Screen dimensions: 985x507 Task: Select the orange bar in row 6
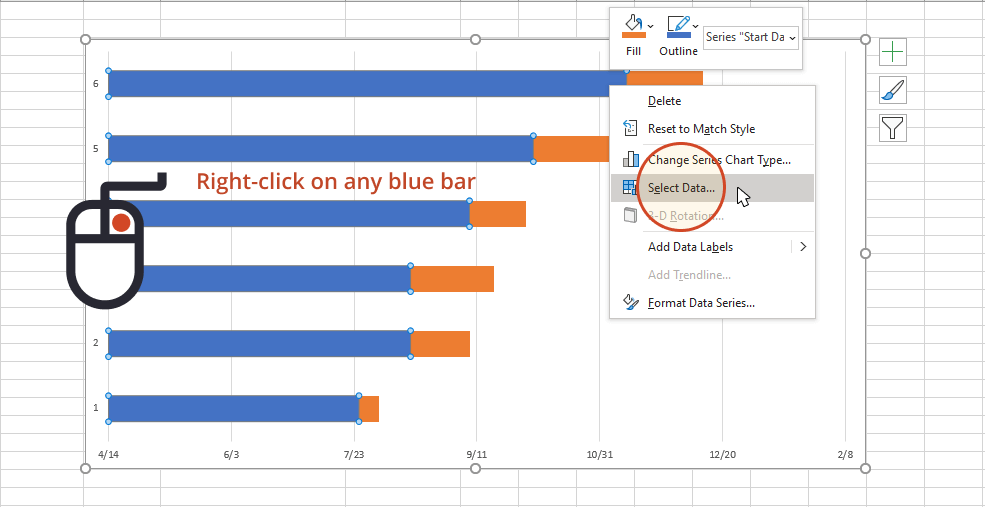(x=665, y=78)
